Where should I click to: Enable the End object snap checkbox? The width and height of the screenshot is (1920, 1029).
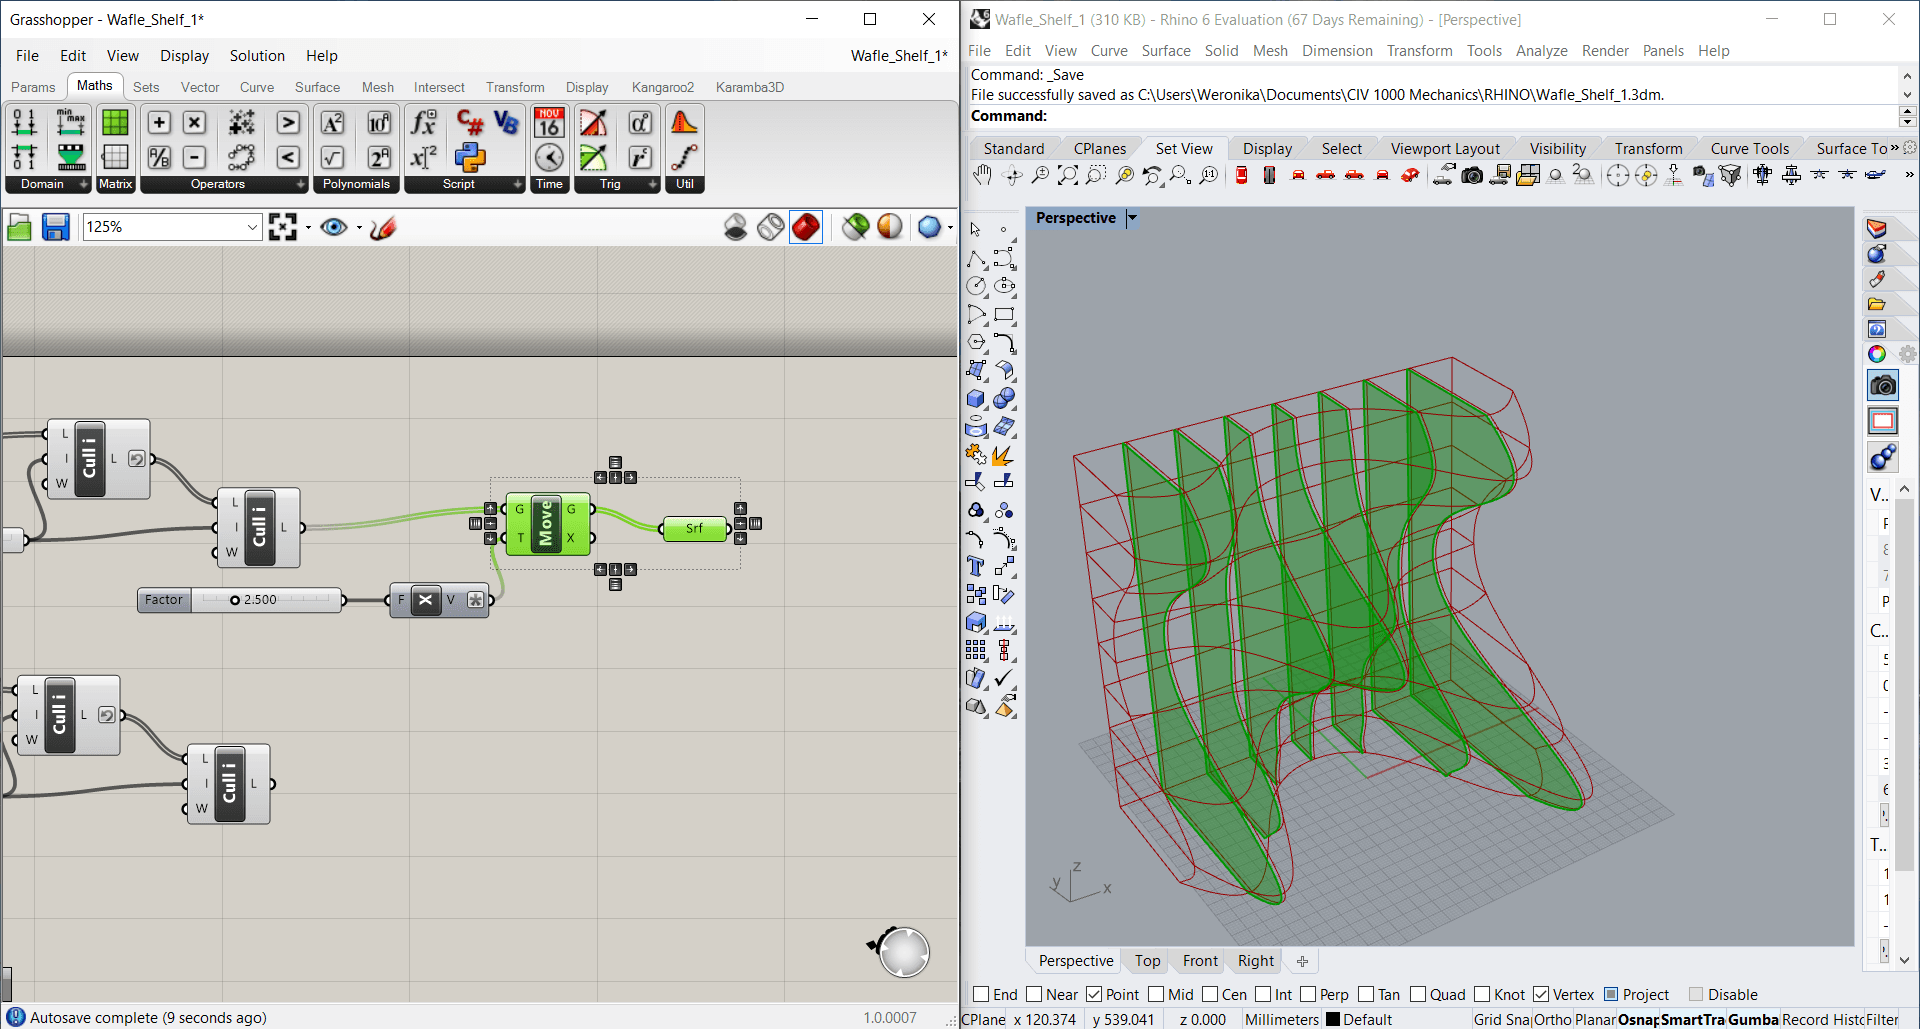pyautogui.click(x=981, y=994)
